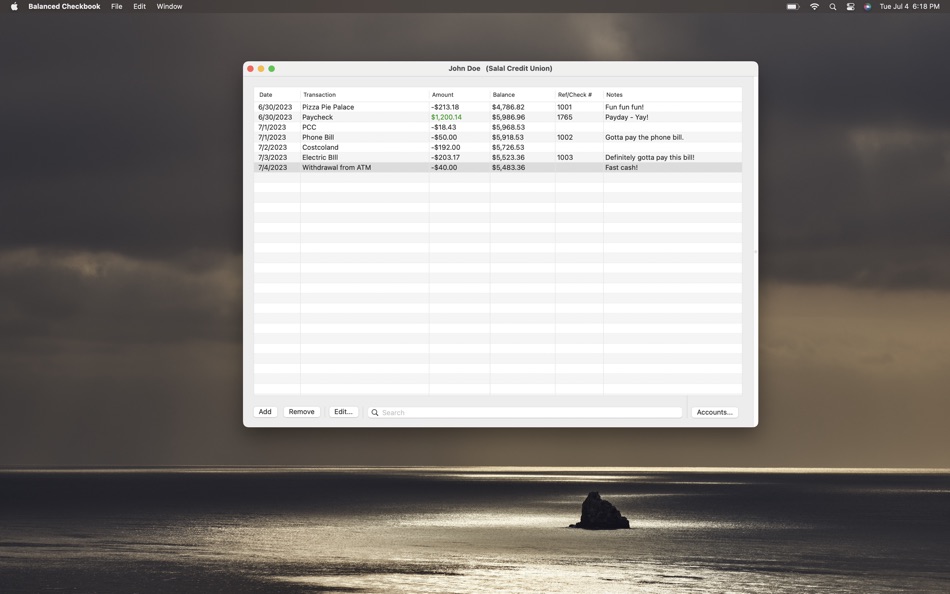This screenshot has width=950, height=594.
Task: Click check number 1001
Action: click(564, 107)
